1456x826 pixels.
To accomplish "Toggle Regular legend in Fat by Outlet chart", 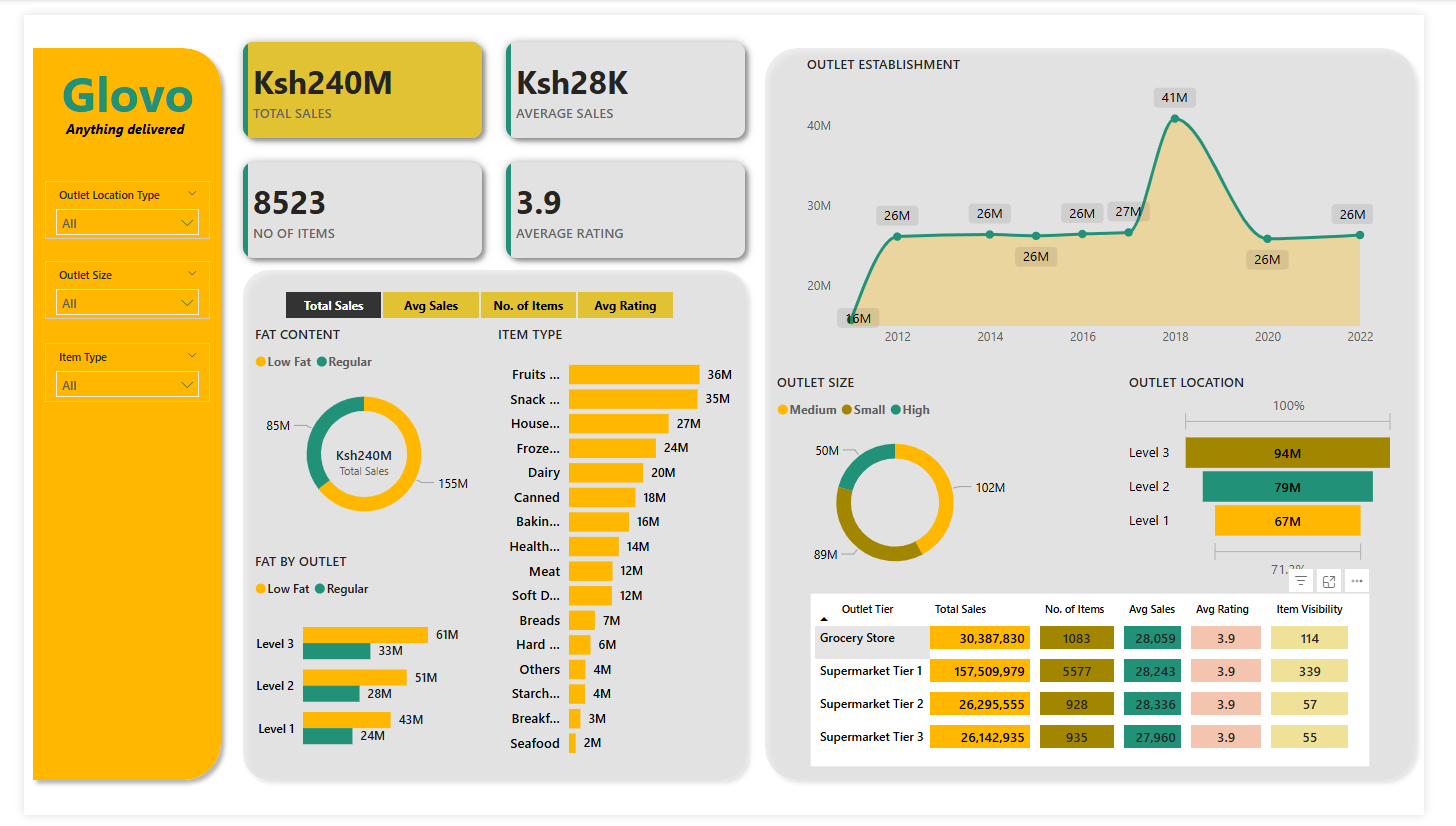I will click(342, 589).
